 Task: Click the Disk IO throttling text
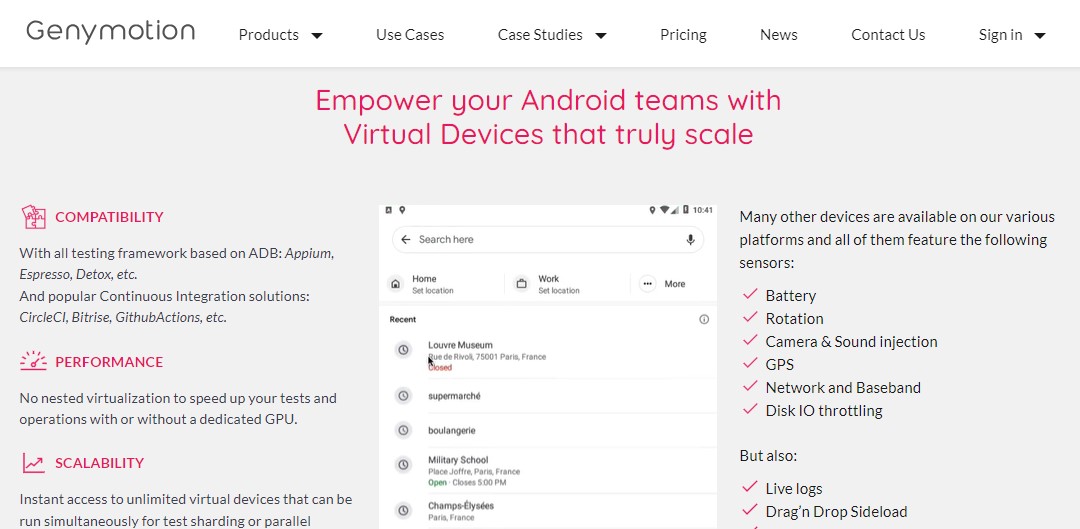point(824,411)
